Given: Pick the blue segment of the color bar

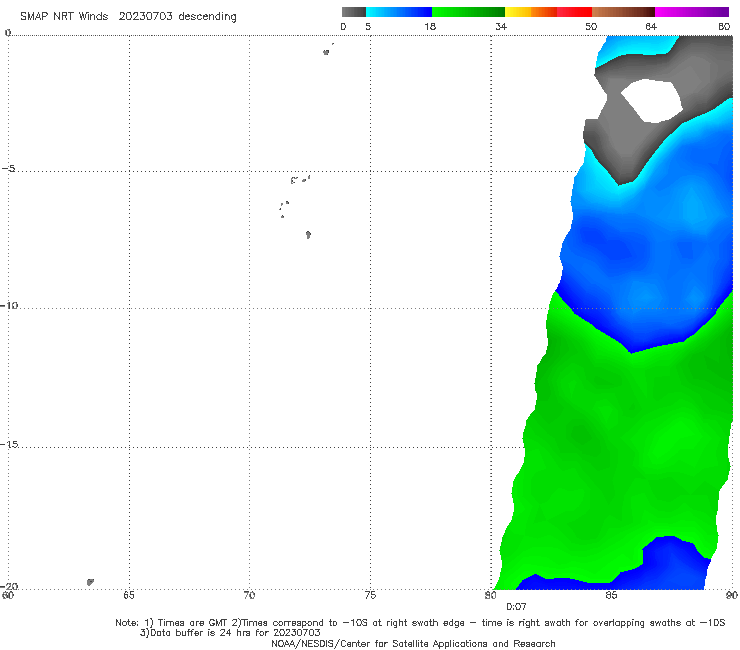Looking at the screenshot, I should (399, 12).
